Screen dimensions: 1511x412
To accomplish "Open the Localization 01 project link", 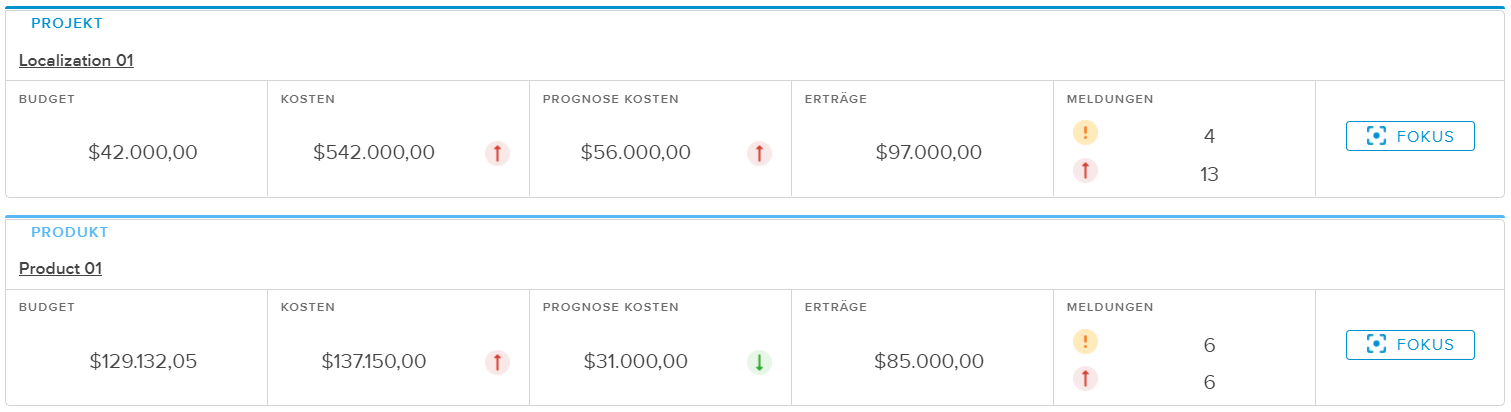I will click(76, 60).
